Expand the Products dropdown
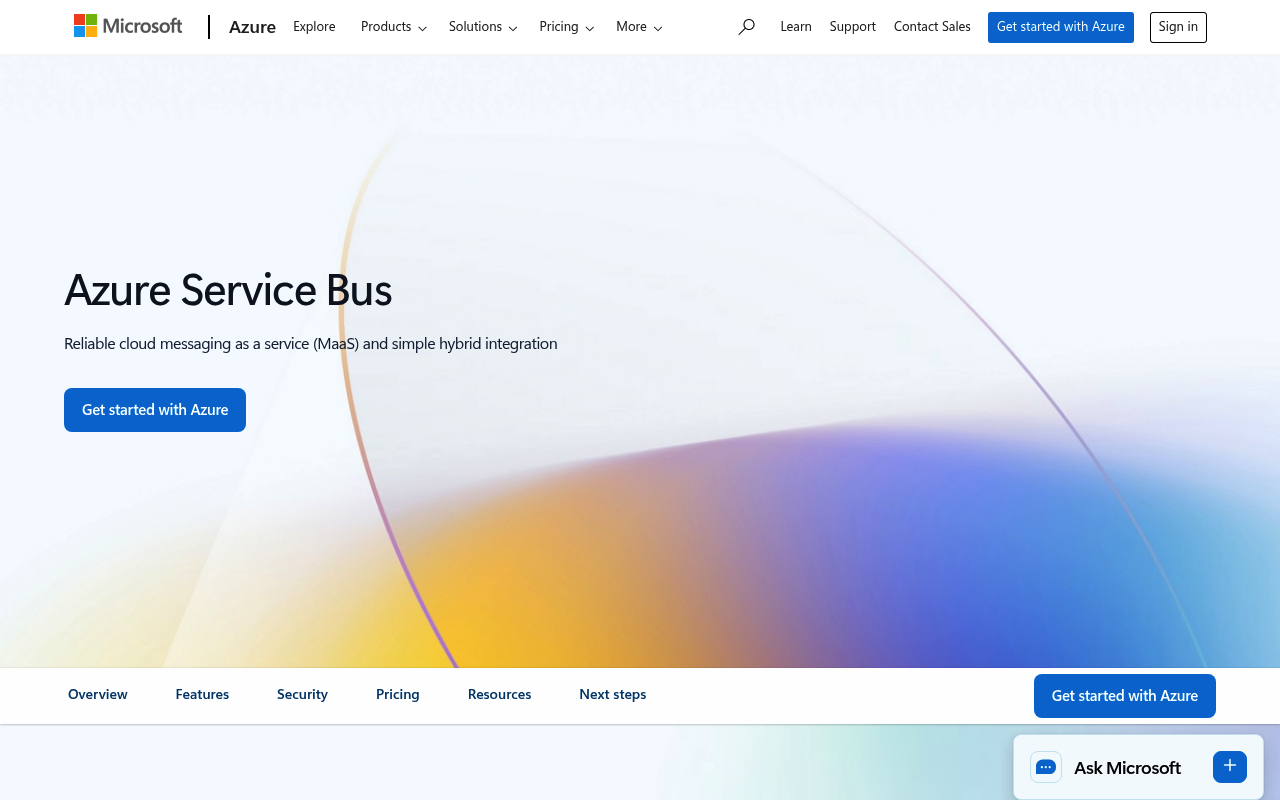 [x=394, y=27]
